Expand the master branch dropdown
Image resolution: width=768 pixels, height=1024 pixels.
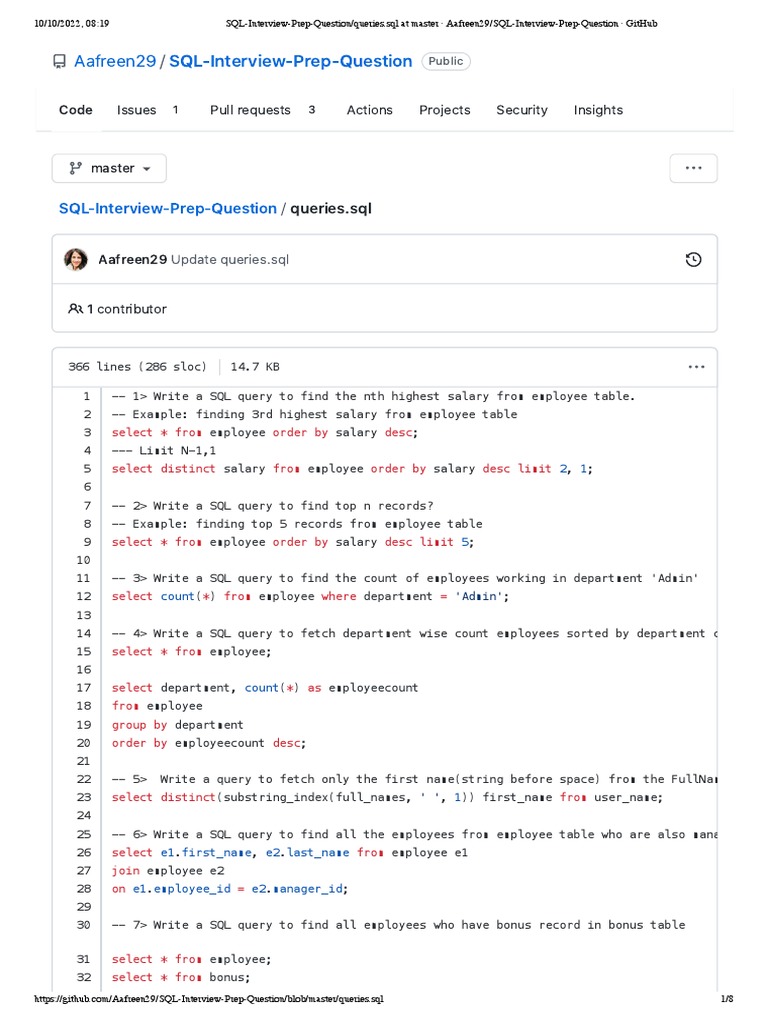[x=109, y=168]
